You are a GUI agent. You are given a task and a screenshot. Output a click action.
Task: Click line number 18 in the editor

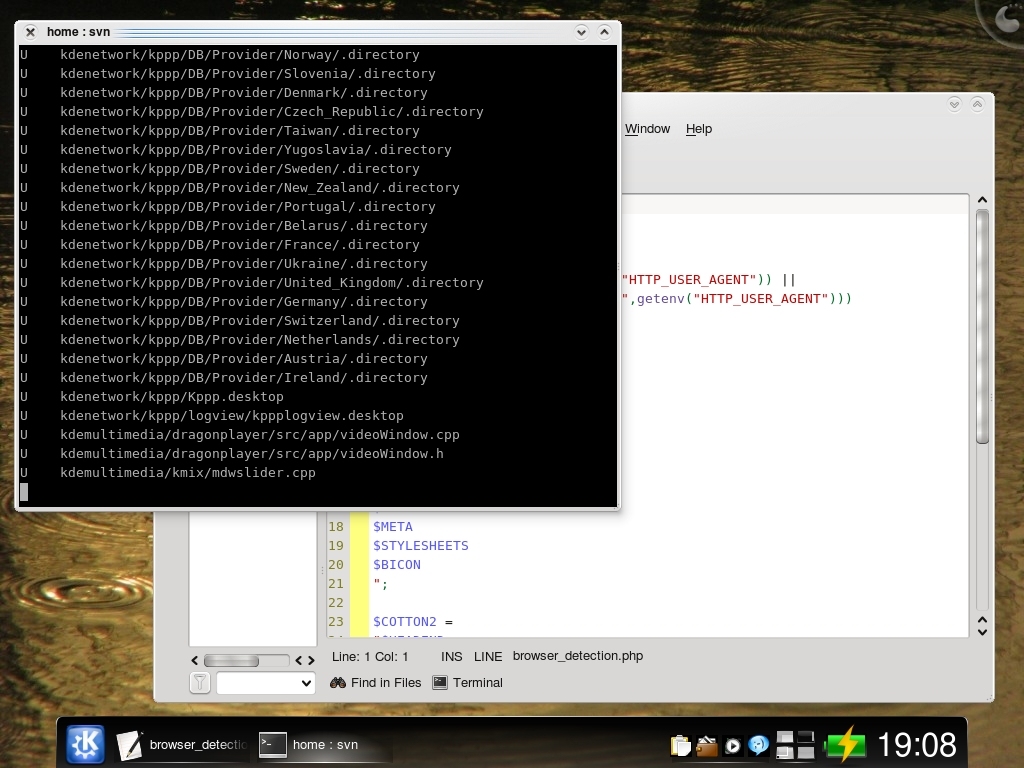click(336, 526)
